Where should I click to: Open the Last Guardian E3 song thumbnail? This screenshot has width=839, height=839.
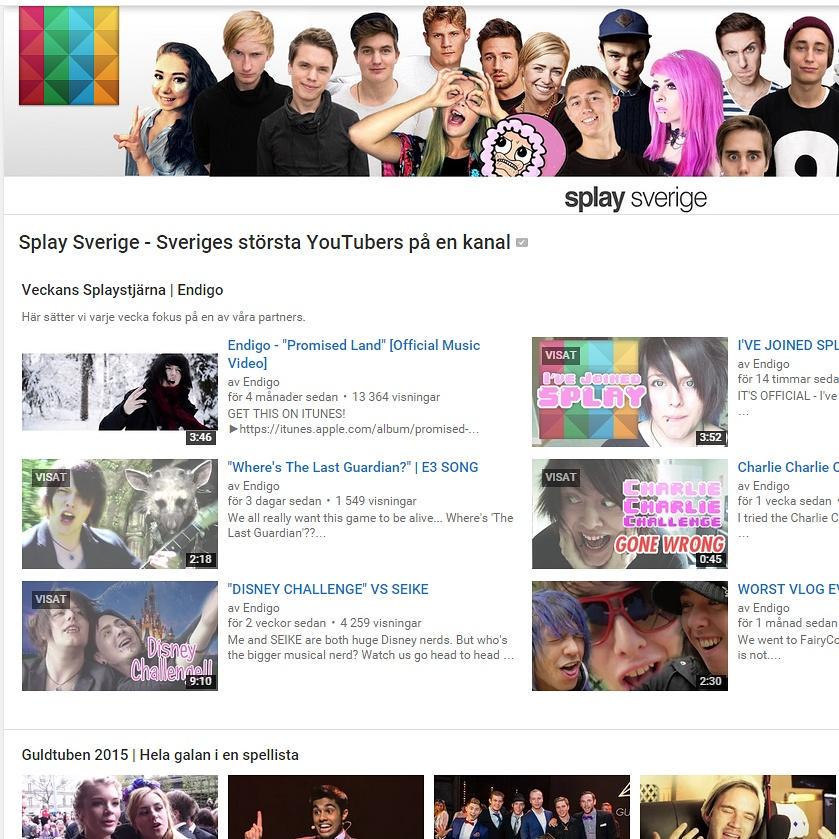(x=120, y=514)
